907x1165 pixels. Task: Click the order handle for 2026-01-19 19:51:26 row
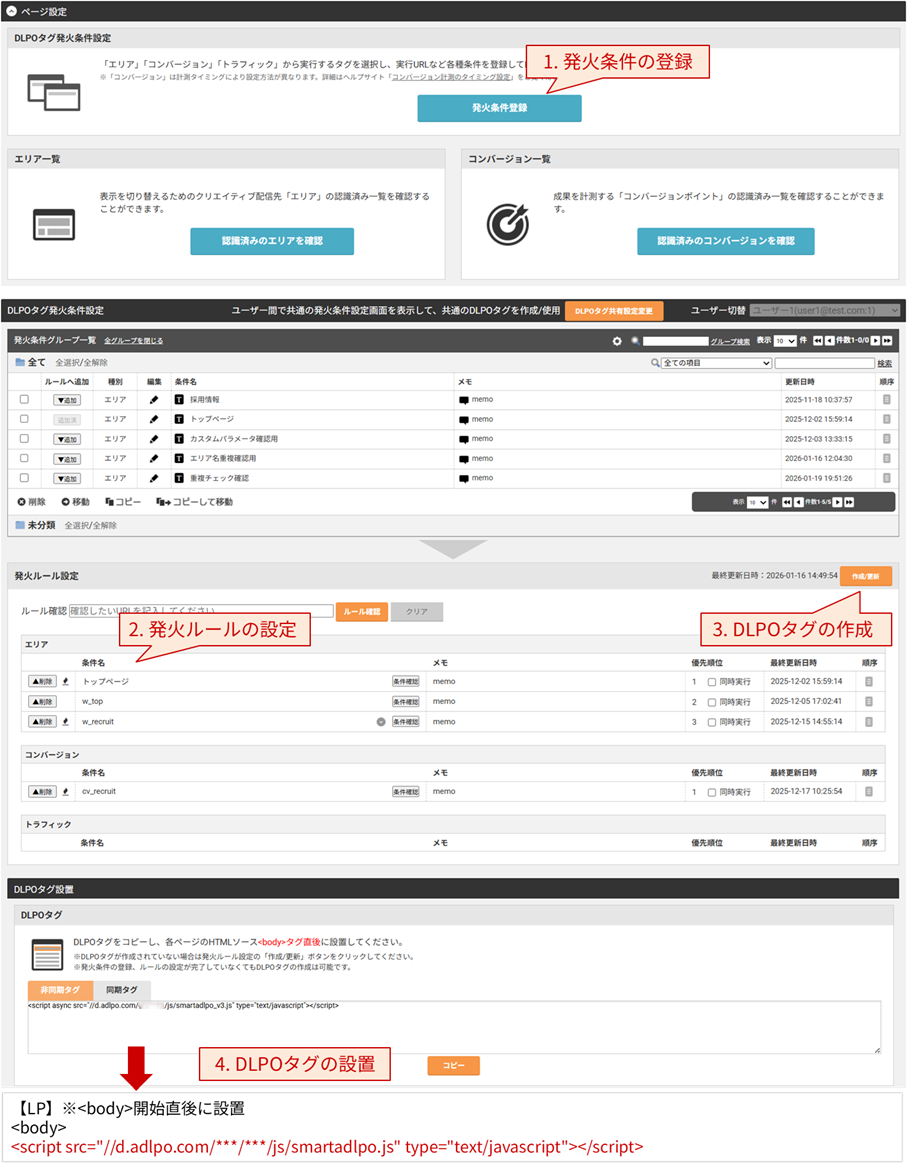886,478
